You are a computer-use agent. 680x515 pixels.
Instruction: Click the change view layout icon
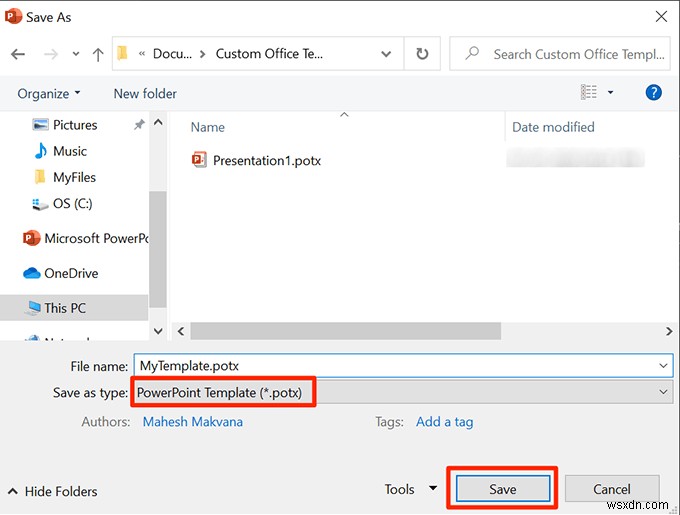[589, 93]
